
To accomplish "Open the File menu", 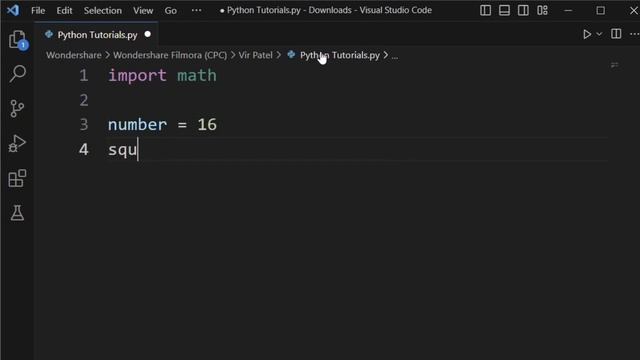I will (38, 10).
